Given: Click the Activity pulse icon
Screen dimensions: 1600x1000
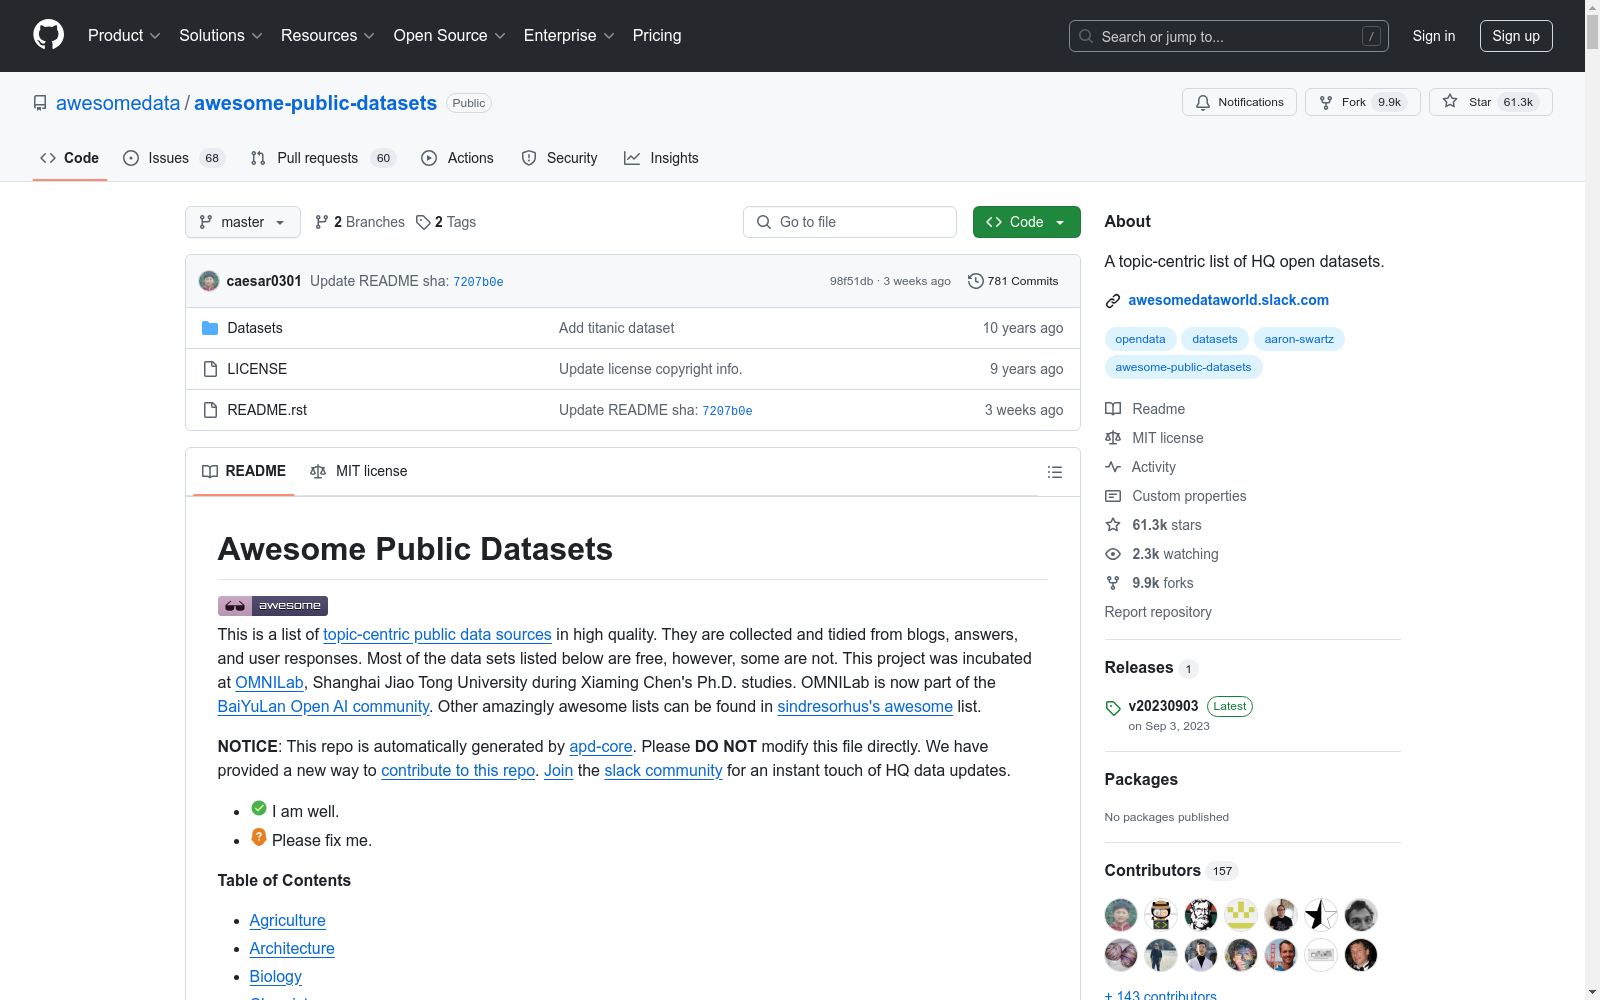Looking at the screenshot, I should (x=1113, y=467).
